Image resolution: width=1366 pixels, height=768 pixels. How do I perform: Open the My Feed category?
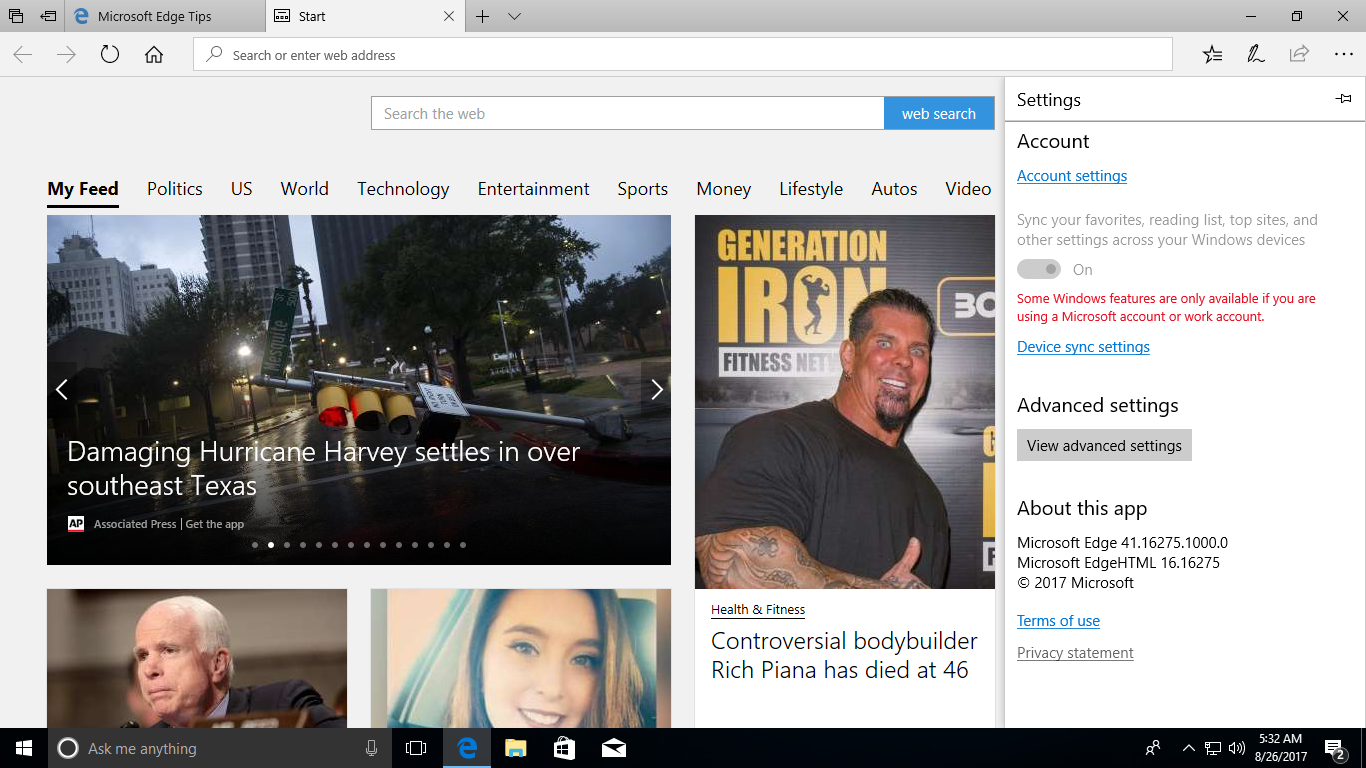pyautogui.click(x=83, y=189)
